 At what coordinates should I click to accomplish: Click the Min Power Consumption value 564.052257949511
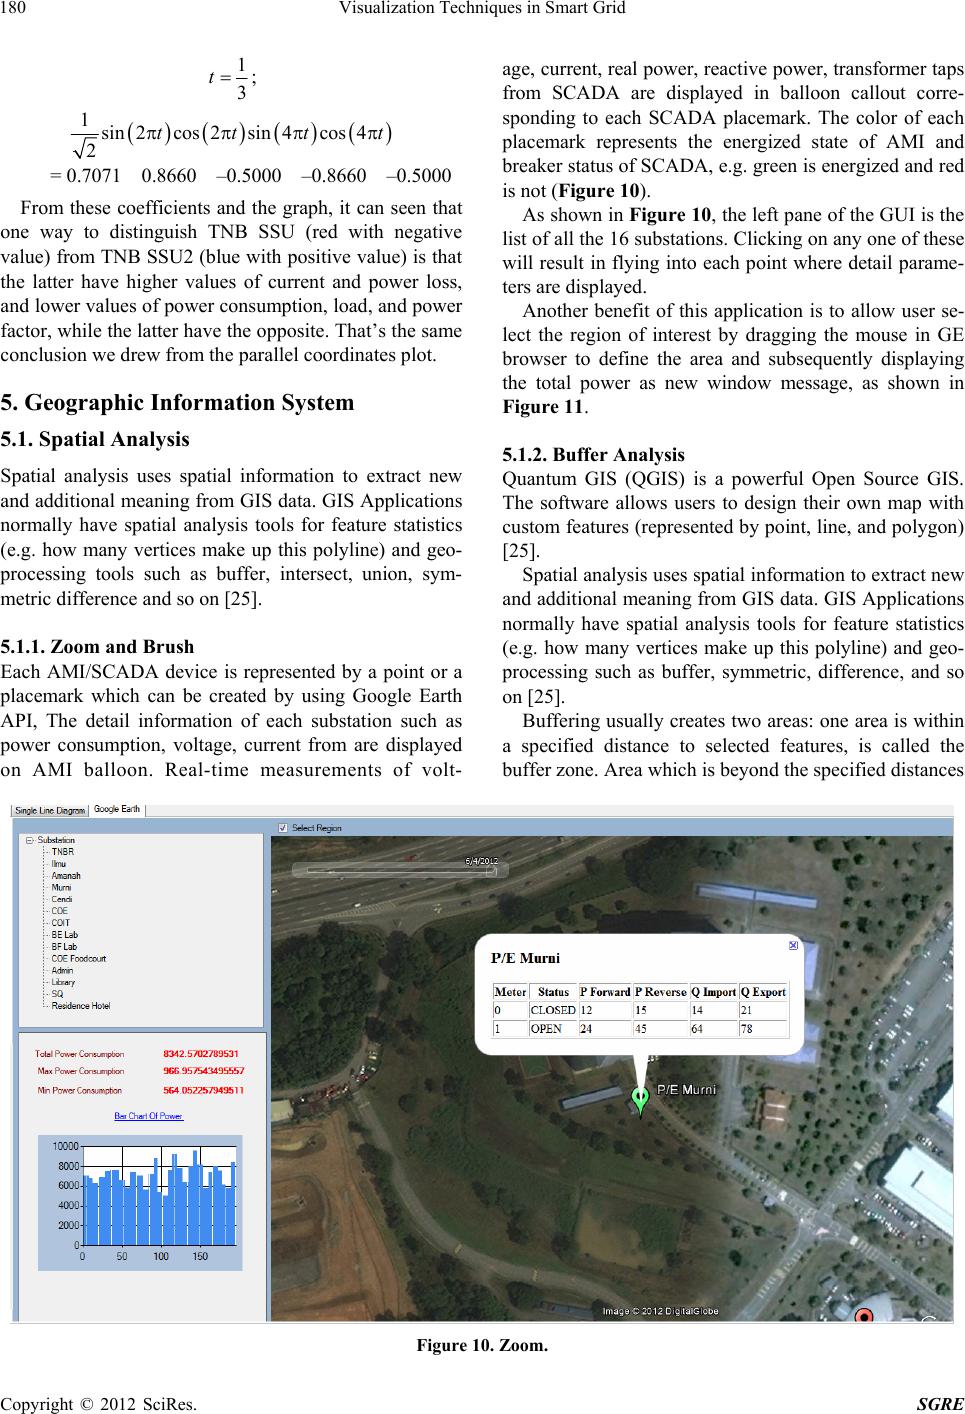(x=203, y=1090)
